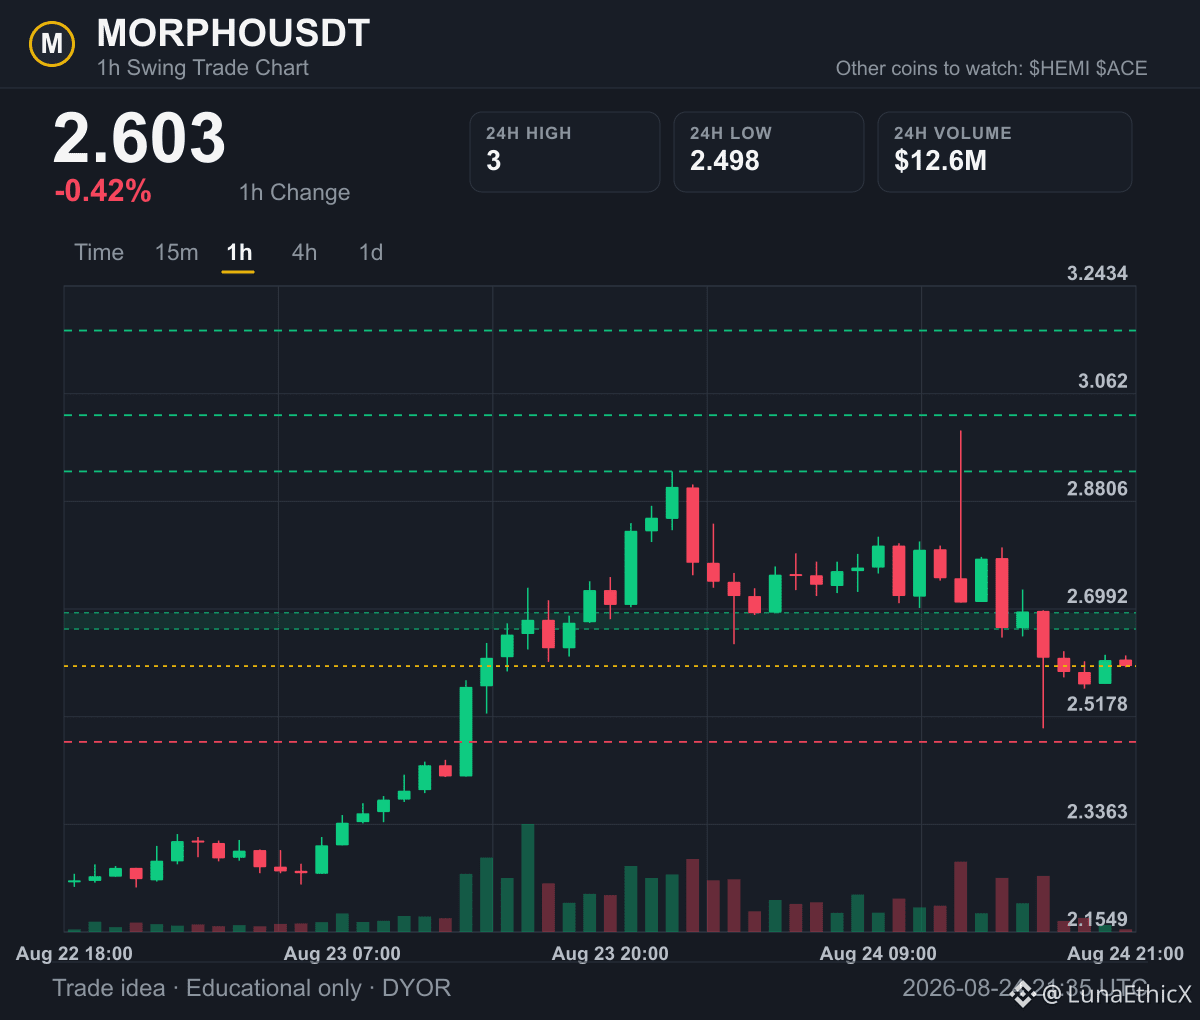Image resolution: width=1200 pixels, height=1020 pixels.
Task: Click the 2.8806 price axis label
Action: coord(1097,488)
